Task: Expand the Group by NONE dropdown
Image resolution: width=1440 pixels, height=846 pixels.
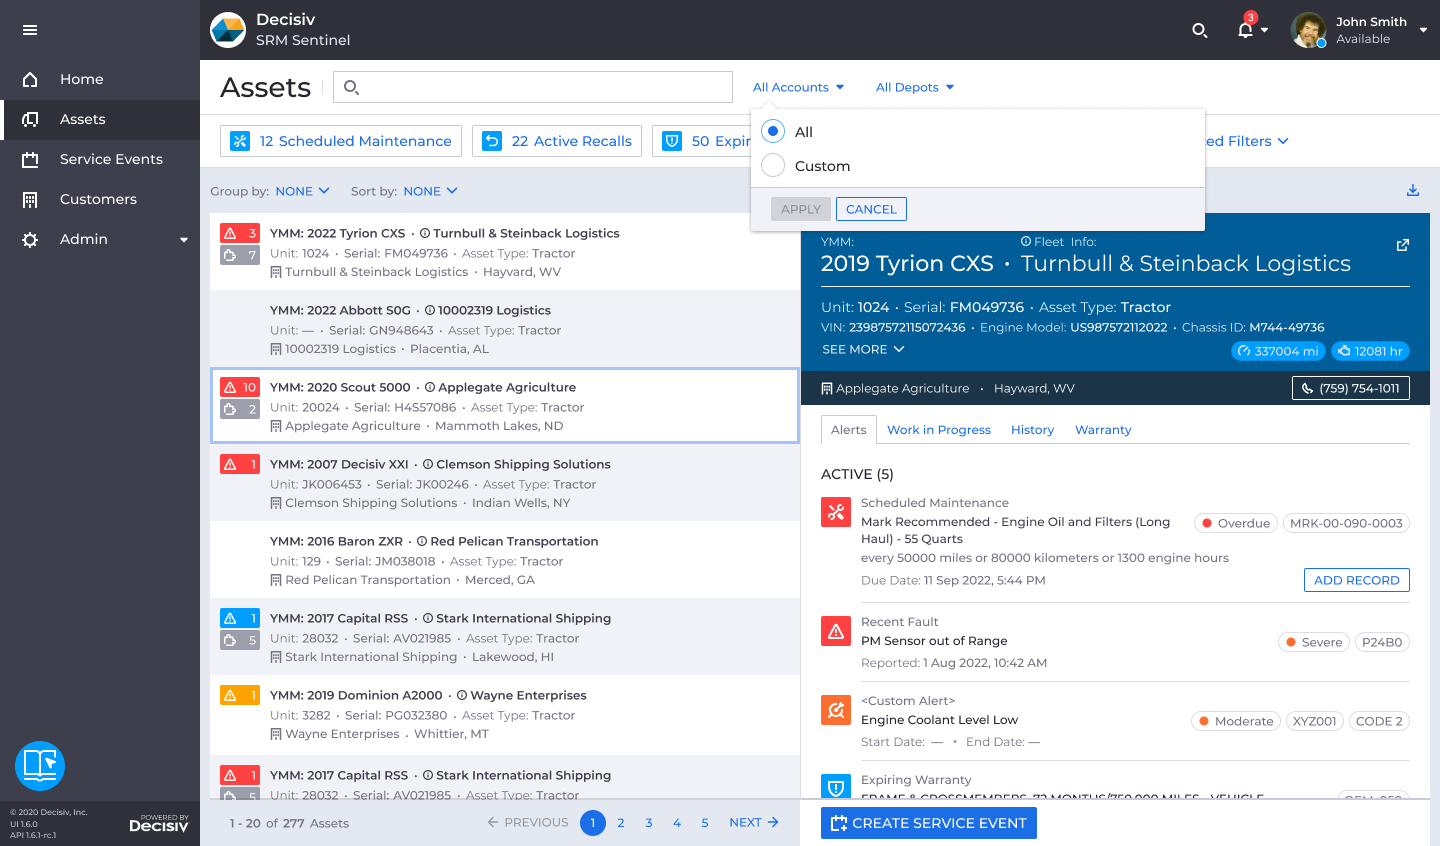Action: coord(302,191)
